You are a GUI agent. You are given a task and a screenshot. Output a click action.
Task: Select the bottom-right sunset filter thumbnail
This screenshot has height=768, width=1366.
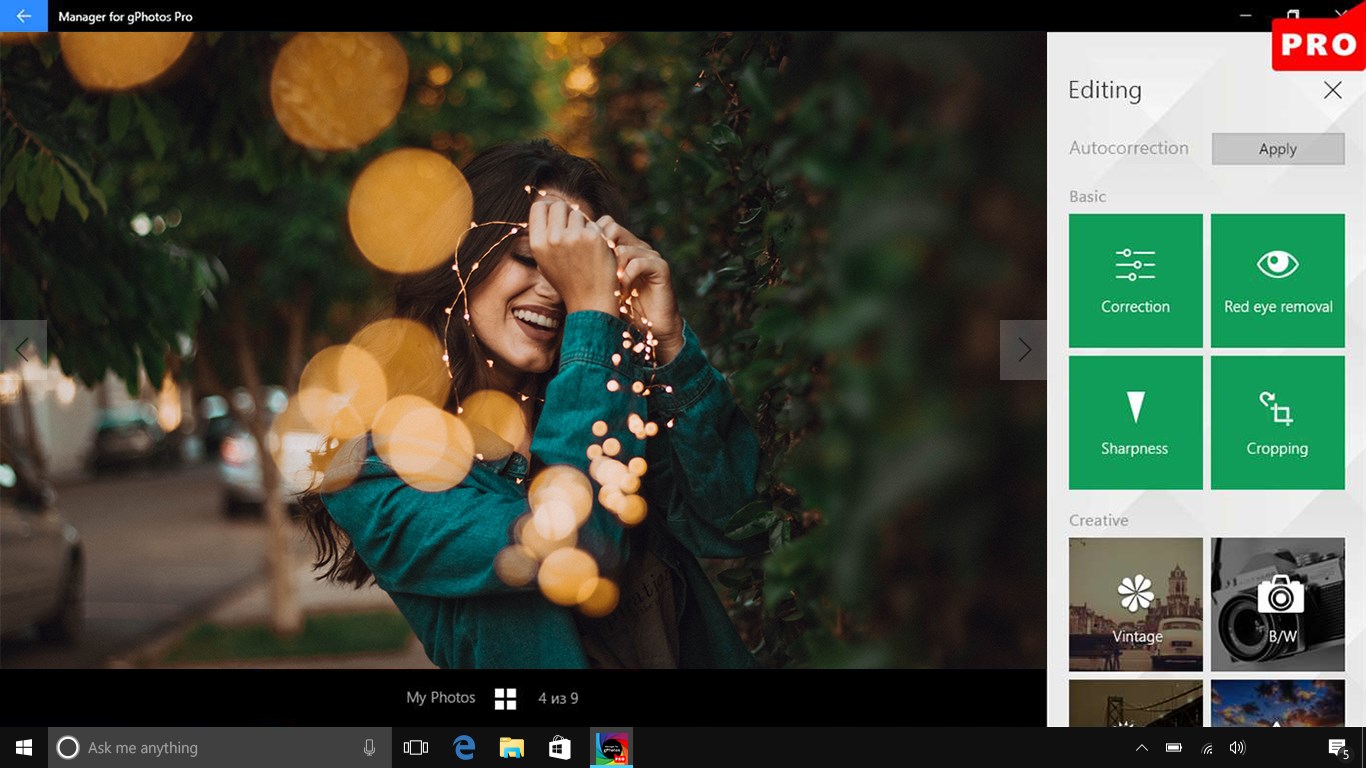(1277, 704)
